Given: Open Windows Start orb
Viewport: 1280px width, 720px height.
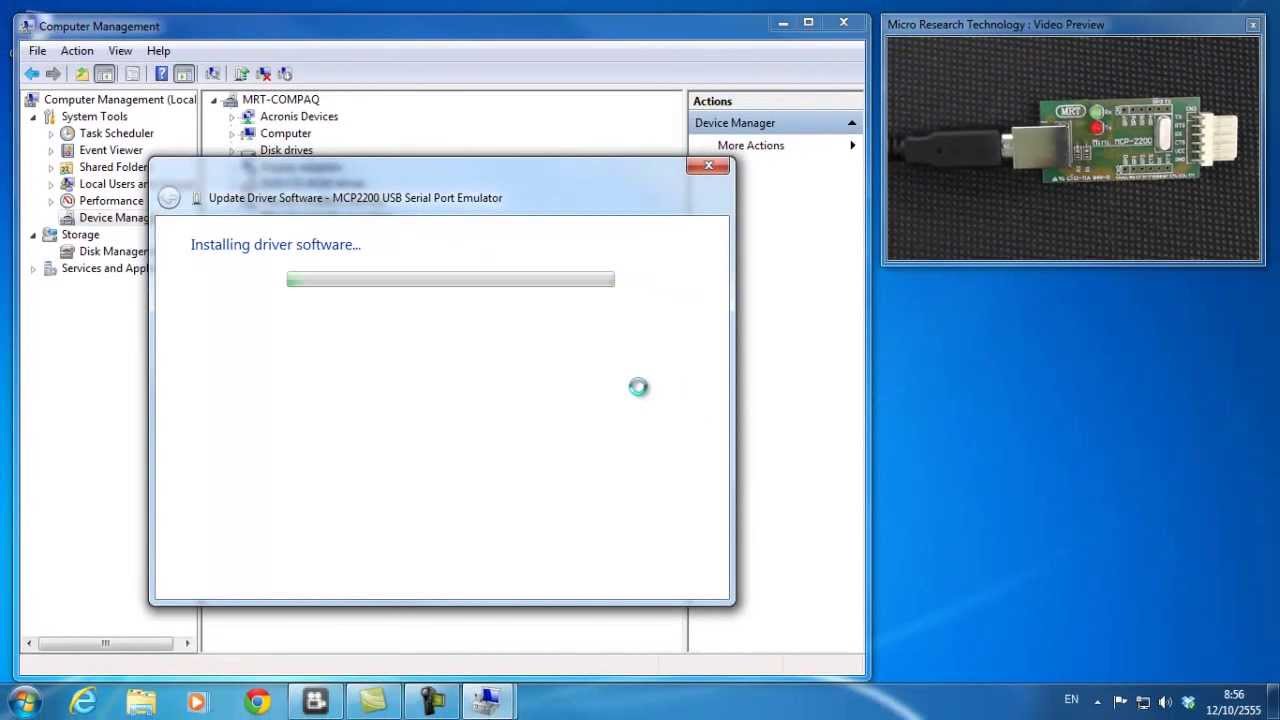Looking at the screenshot, I should [x=24, y=701].
